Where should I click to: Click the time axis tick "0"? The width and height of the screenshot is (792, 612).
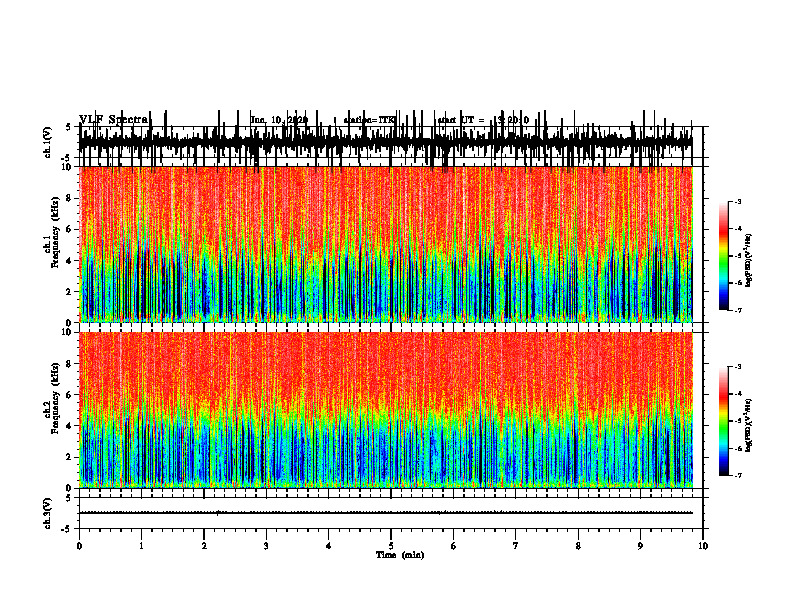pyautogui.click(x=79, y=546)
